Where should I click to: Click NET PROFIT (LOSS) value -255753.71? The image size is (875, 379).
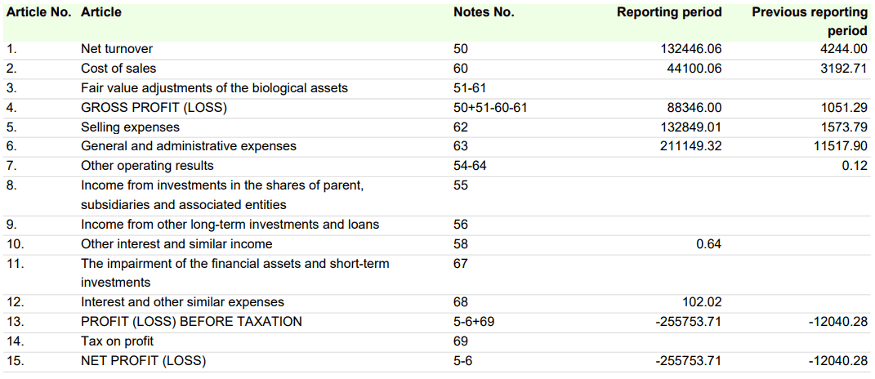pos(689,361)
